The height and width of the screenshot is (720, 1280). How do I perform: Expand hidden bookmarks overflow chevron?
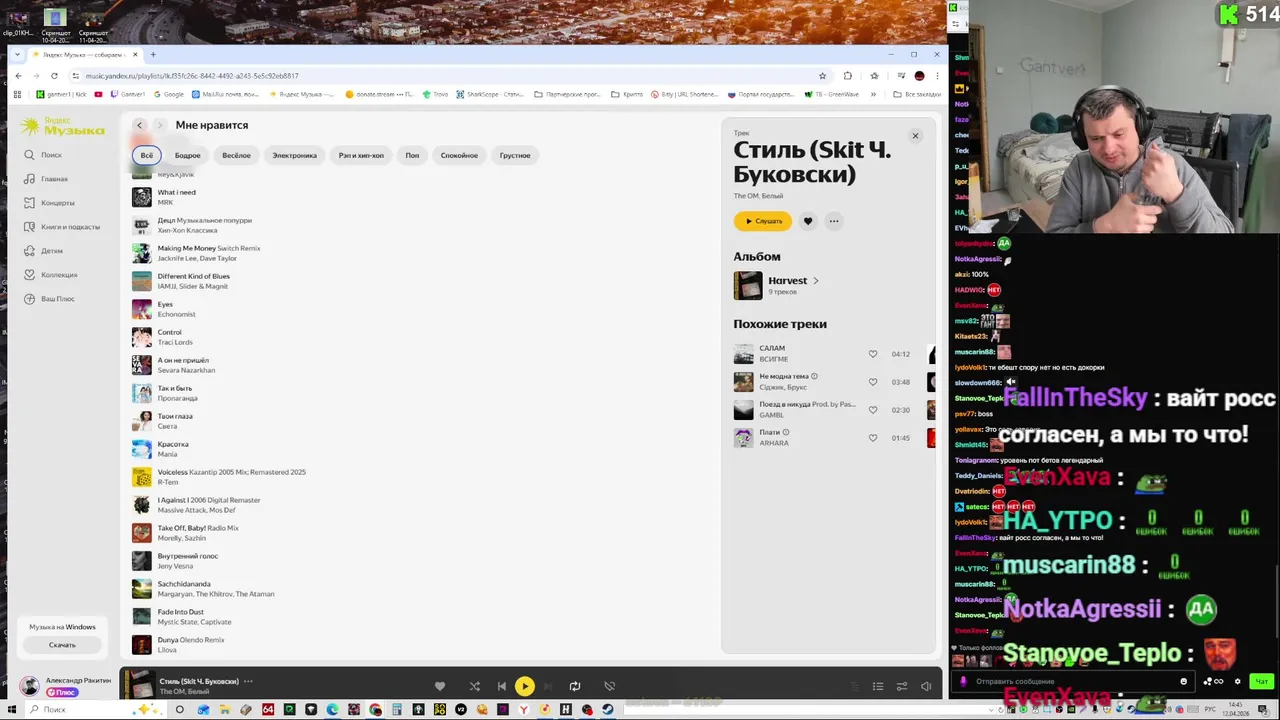[873, 95]
